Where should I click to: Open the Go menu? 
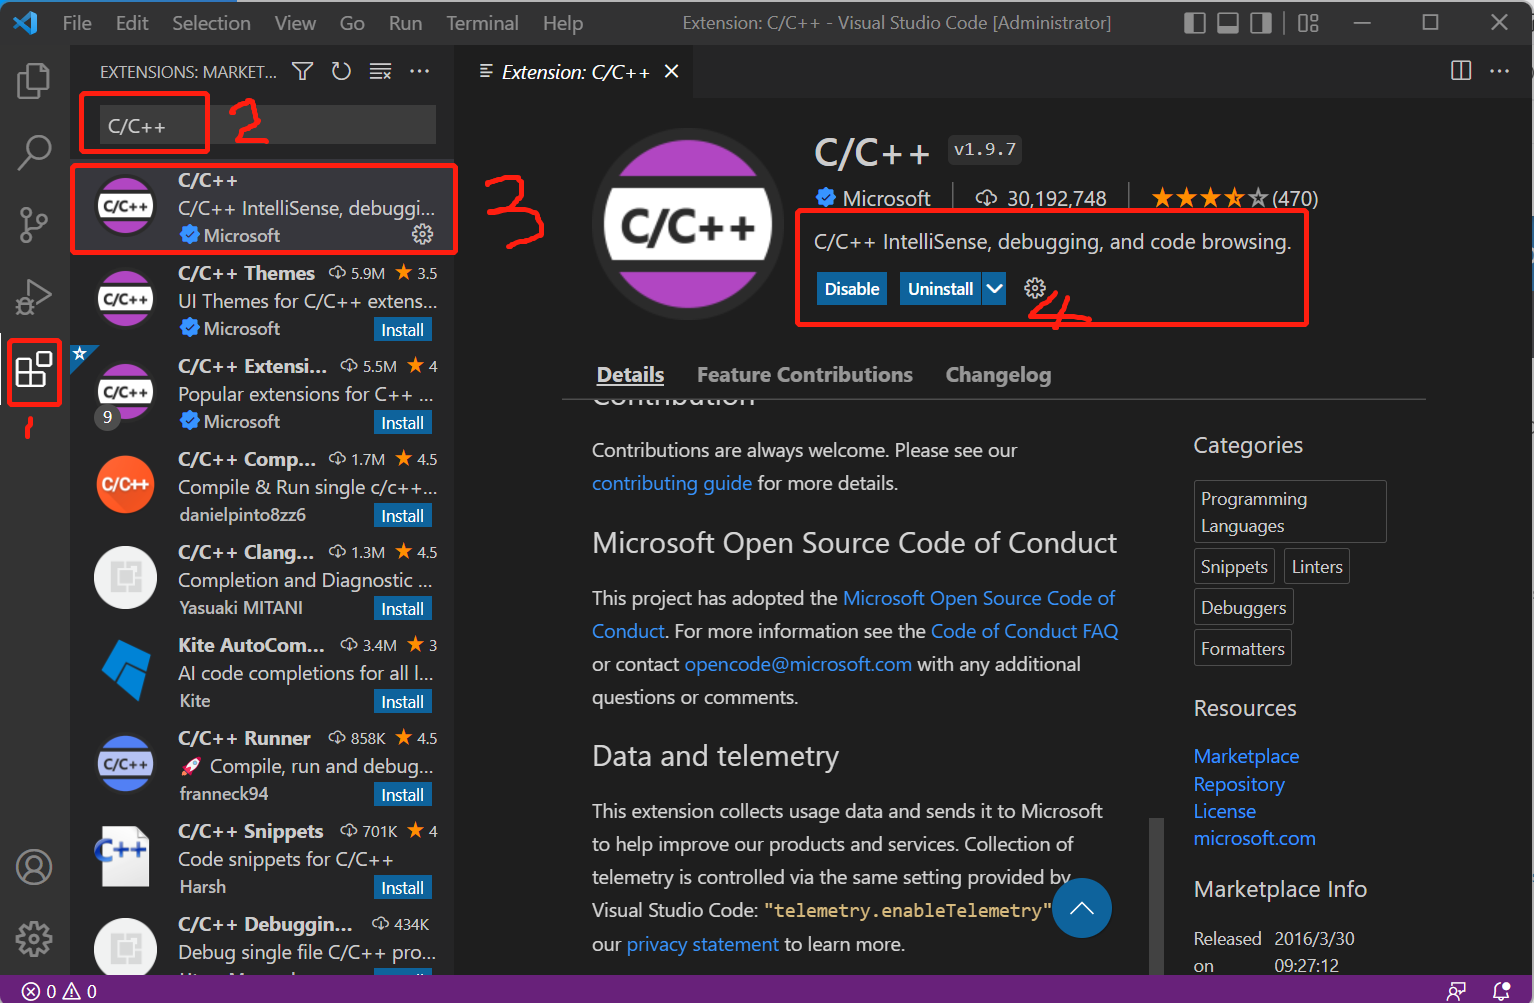[x=352, y=23]
